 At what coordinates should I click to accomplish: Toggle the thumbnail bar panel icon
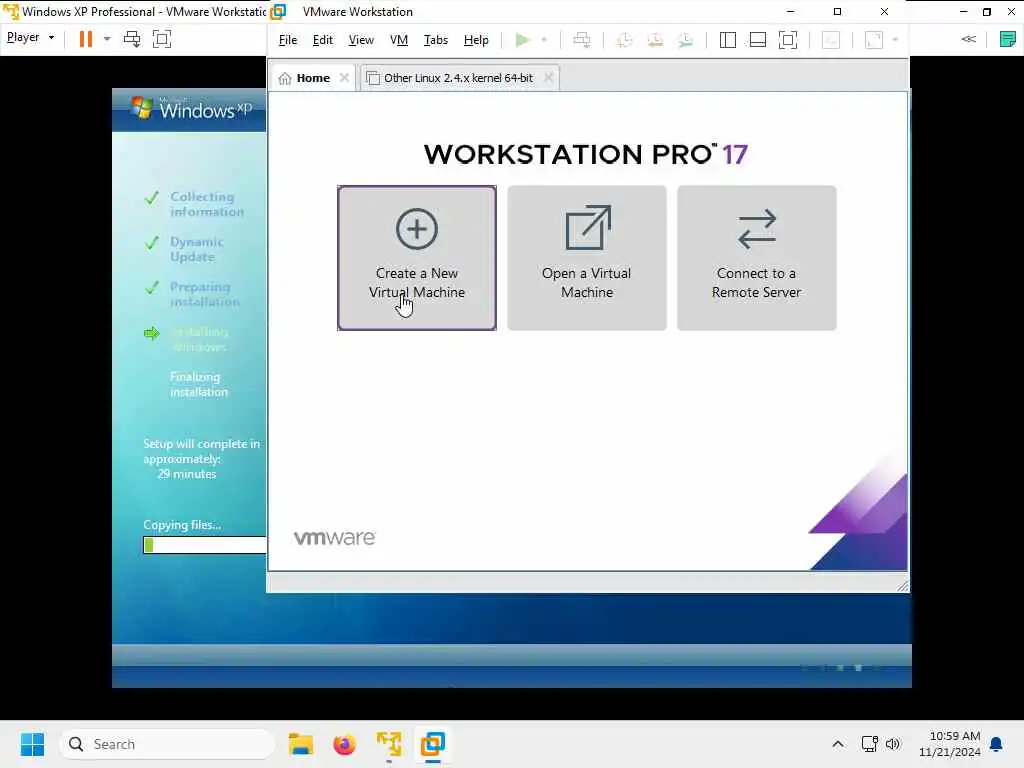click(758, 40)
